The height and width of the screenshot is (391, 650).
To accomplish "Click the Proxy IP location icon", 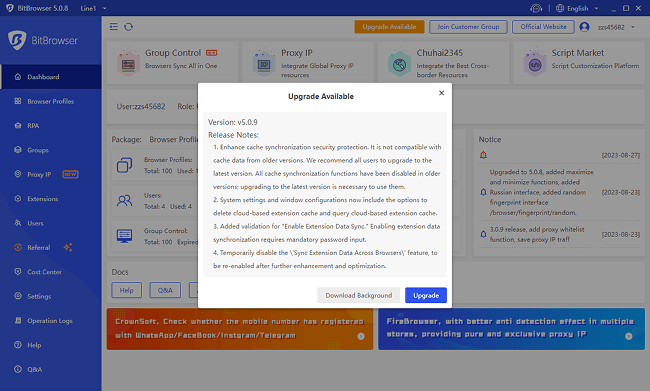I will (x=18, y=174).
